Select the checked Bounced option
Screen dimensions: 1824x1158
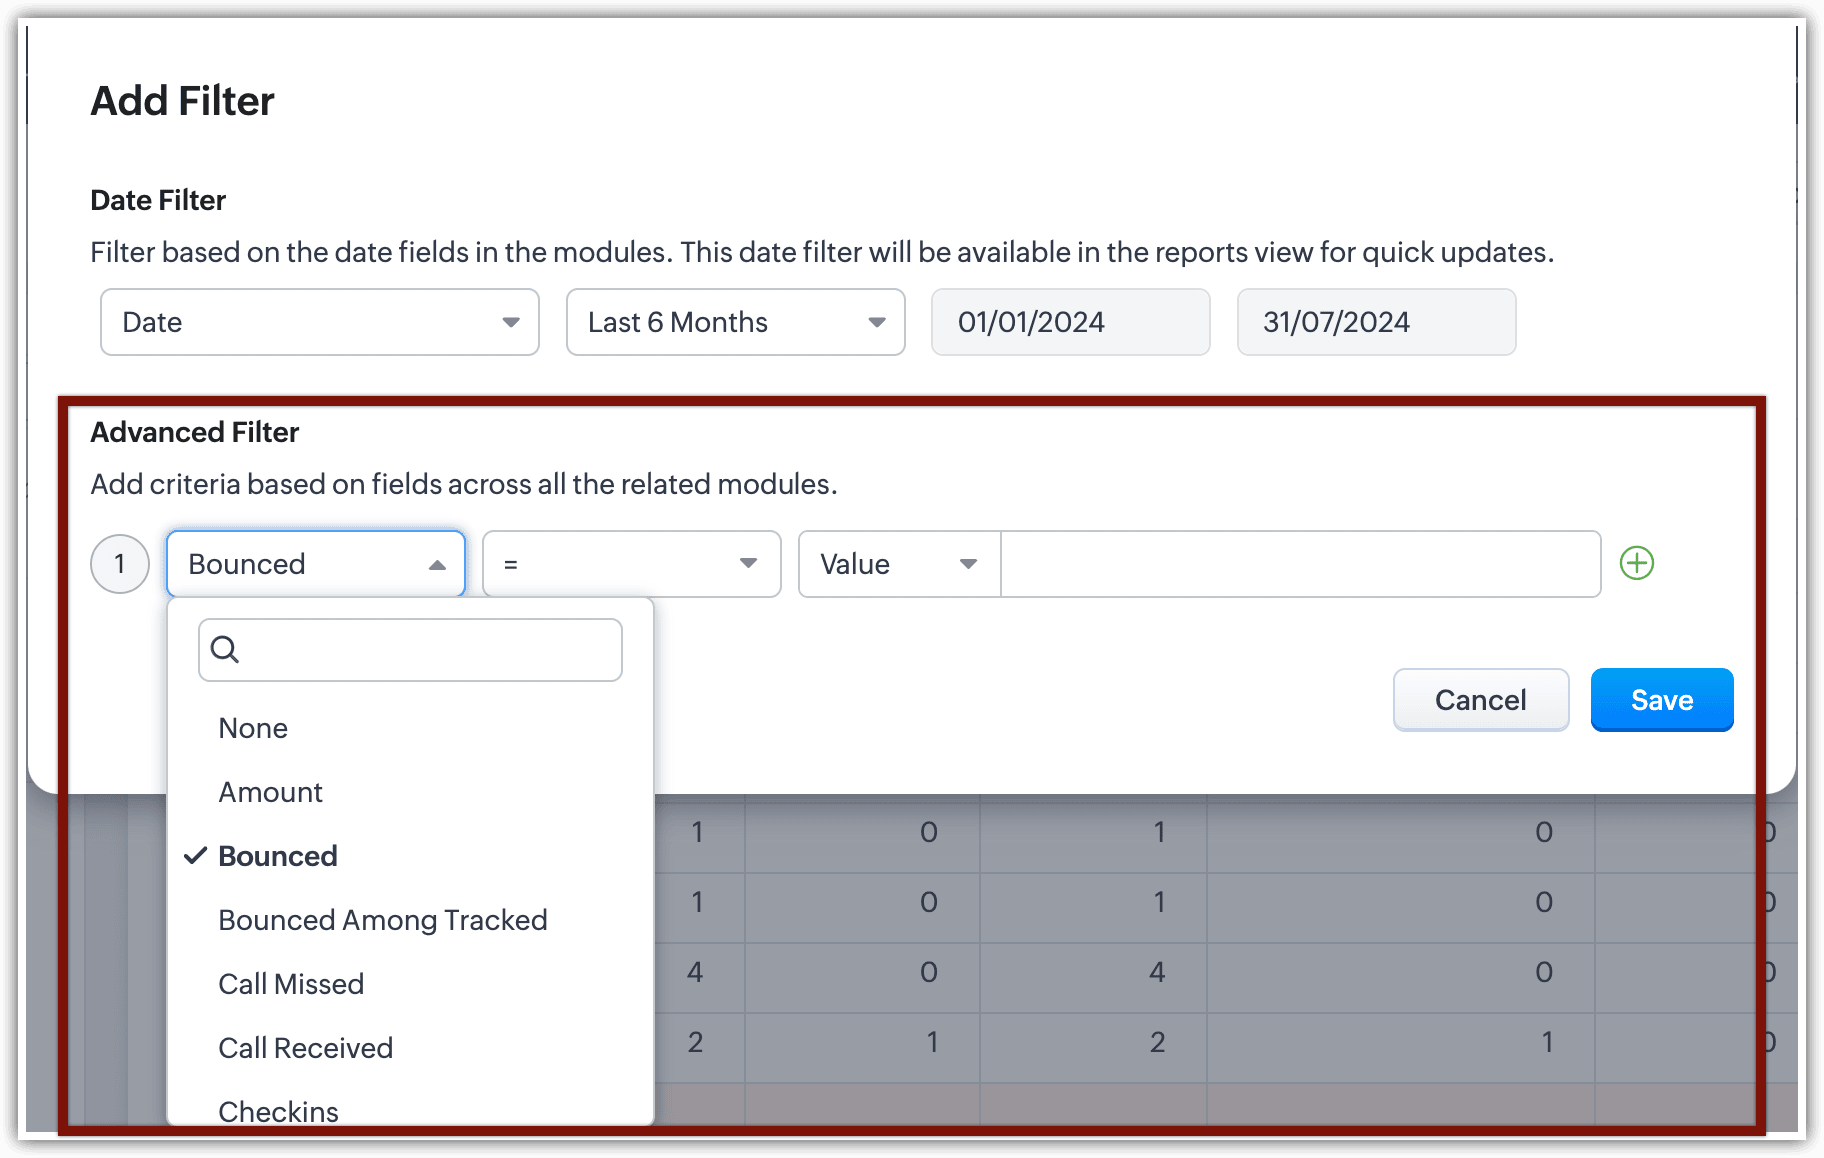(277, 856)
